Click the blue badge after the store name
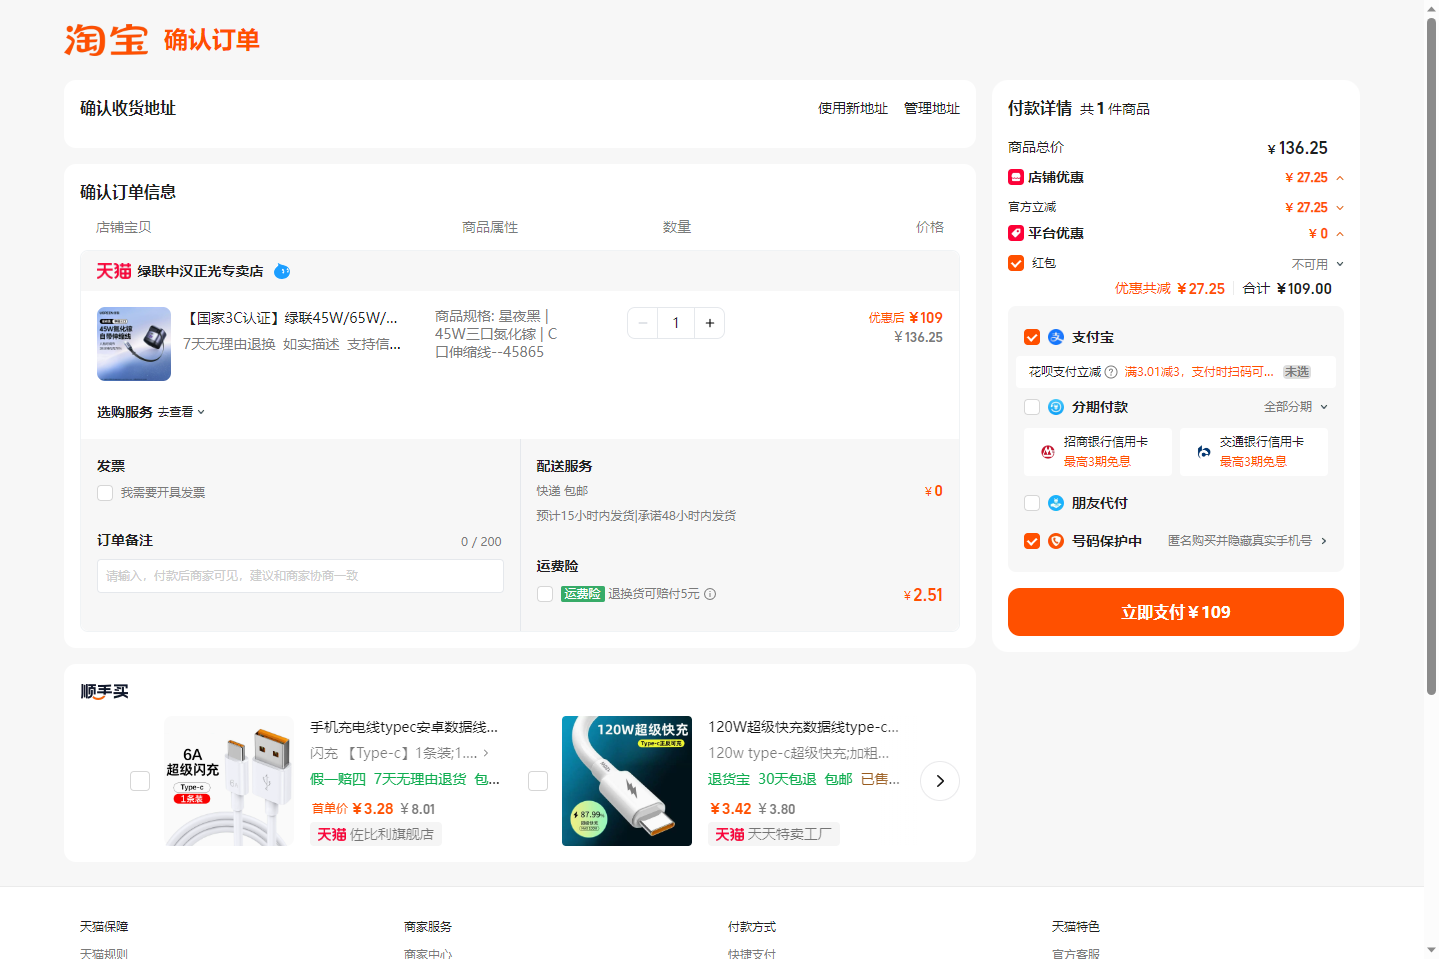The image size is (1439, 959). (282, 271)
